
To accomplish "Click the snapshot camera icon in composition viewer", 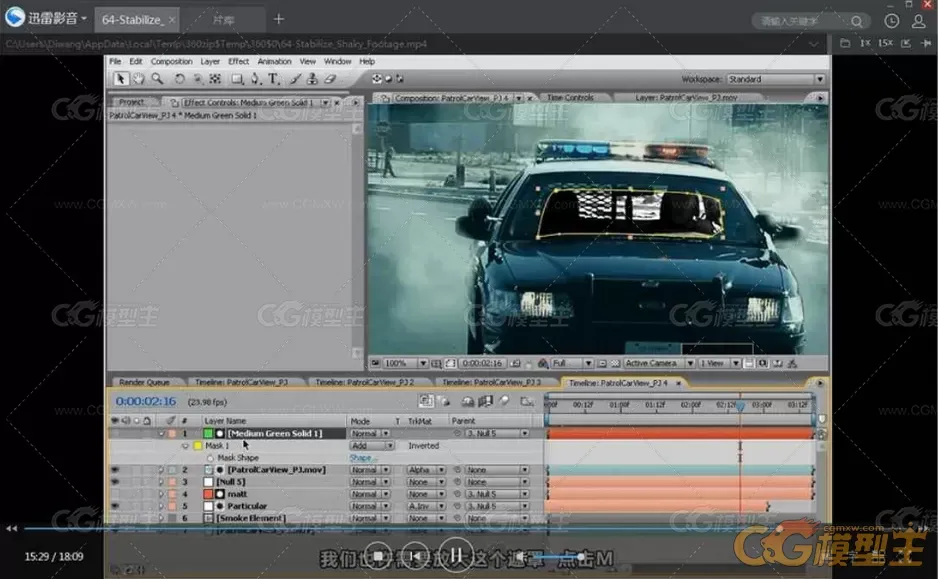I will pos(514,363).
